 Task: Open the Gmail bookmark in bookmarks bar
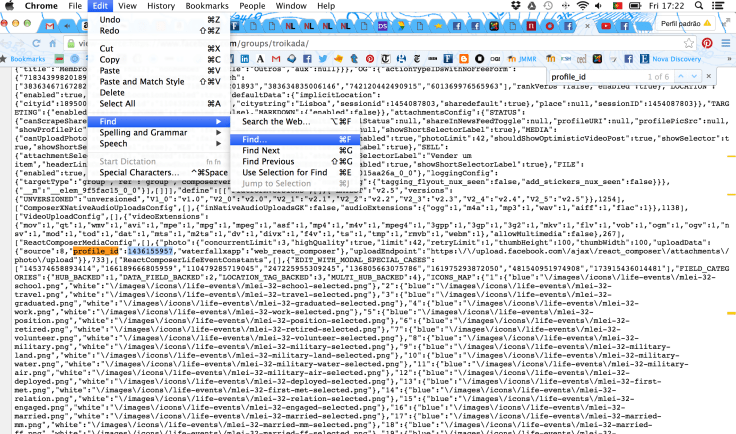pos(276,59)
